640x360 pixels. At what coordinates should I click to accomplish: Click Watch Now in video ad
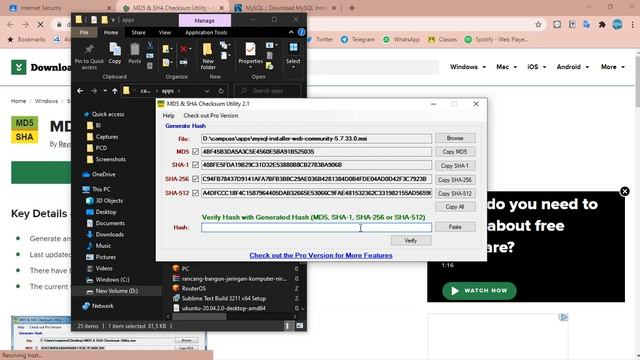pyautogui.click(x=479, y=291)
